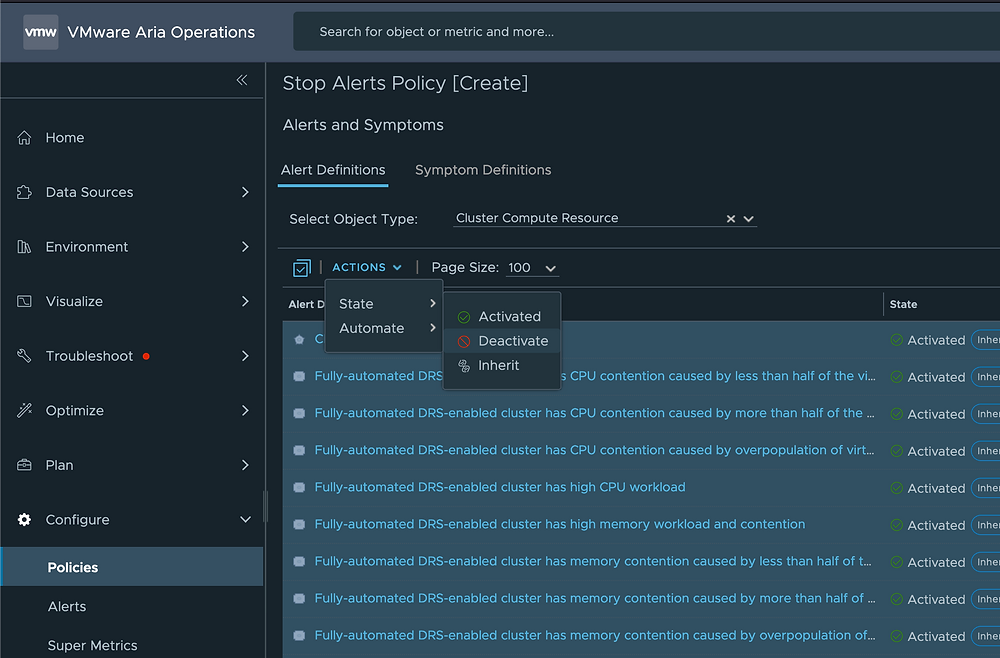Click green check icon for high CPU workload row

[896, 488]
